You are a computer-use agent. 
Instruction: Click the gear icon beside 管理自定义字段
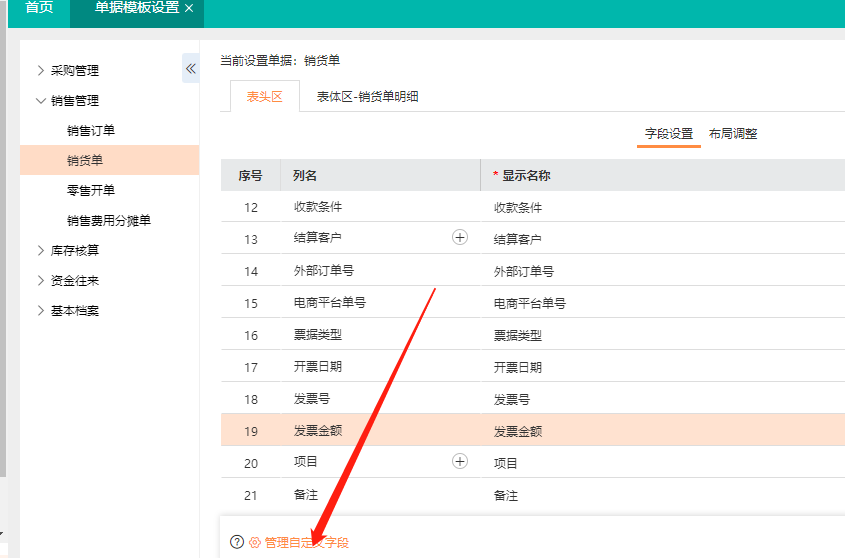pos(254,542)
